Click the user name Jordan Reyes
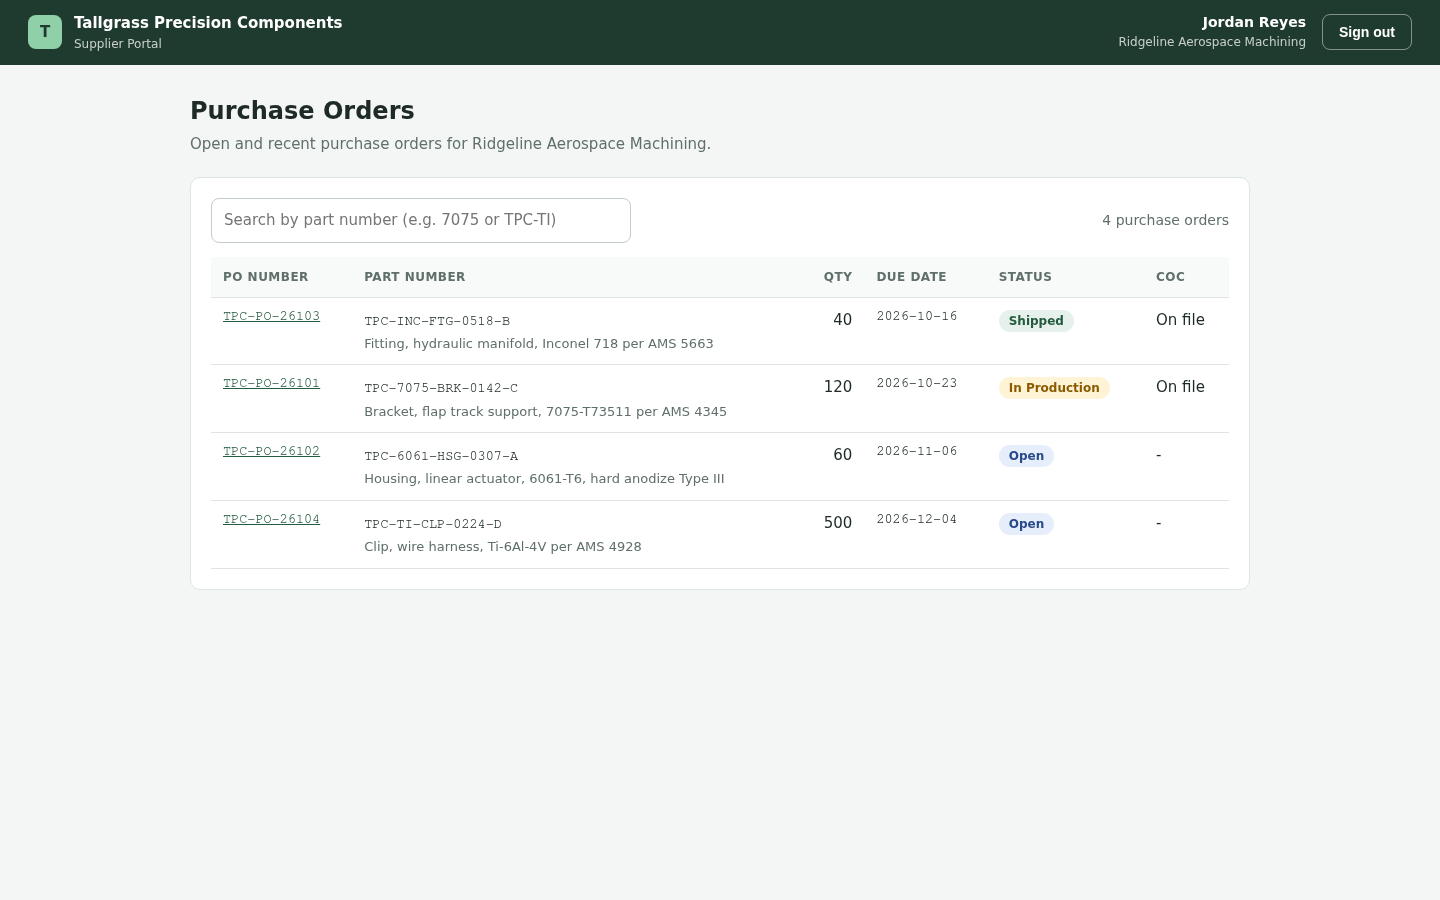 (x=1254, y=22)
